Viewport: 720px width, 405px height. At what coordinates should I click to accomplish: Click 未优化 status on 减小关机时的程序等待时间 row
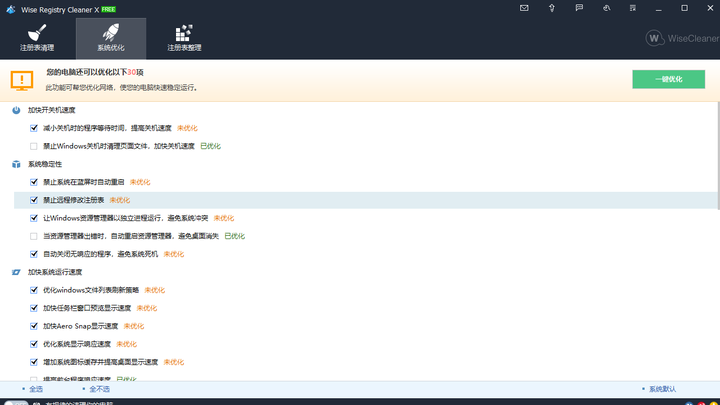pos(187,128)
